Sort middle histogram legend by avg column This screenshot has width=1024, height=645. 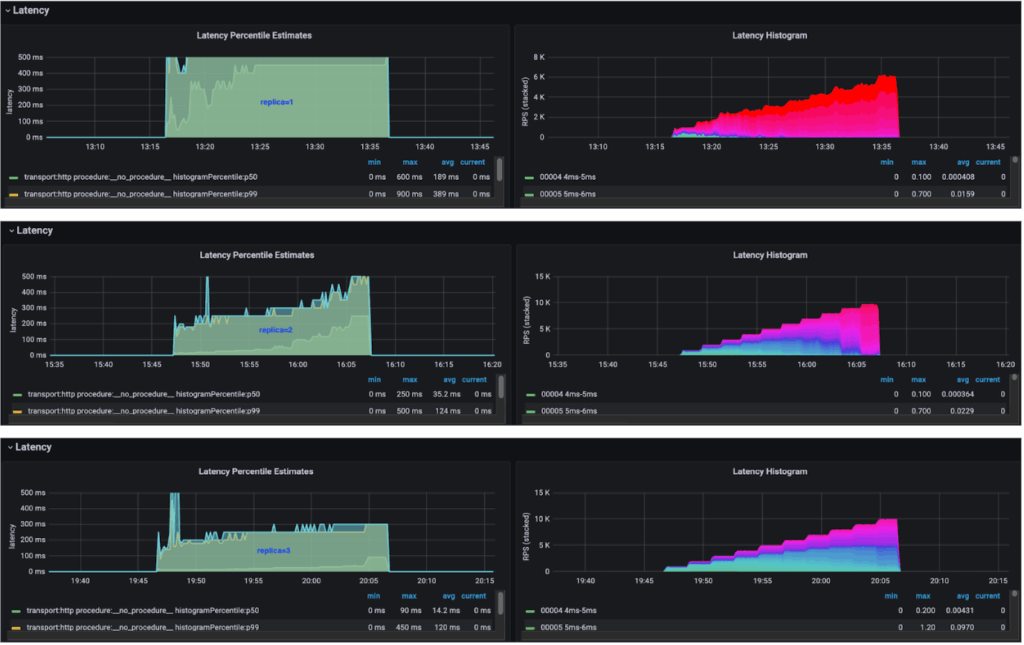click(962, 379)
